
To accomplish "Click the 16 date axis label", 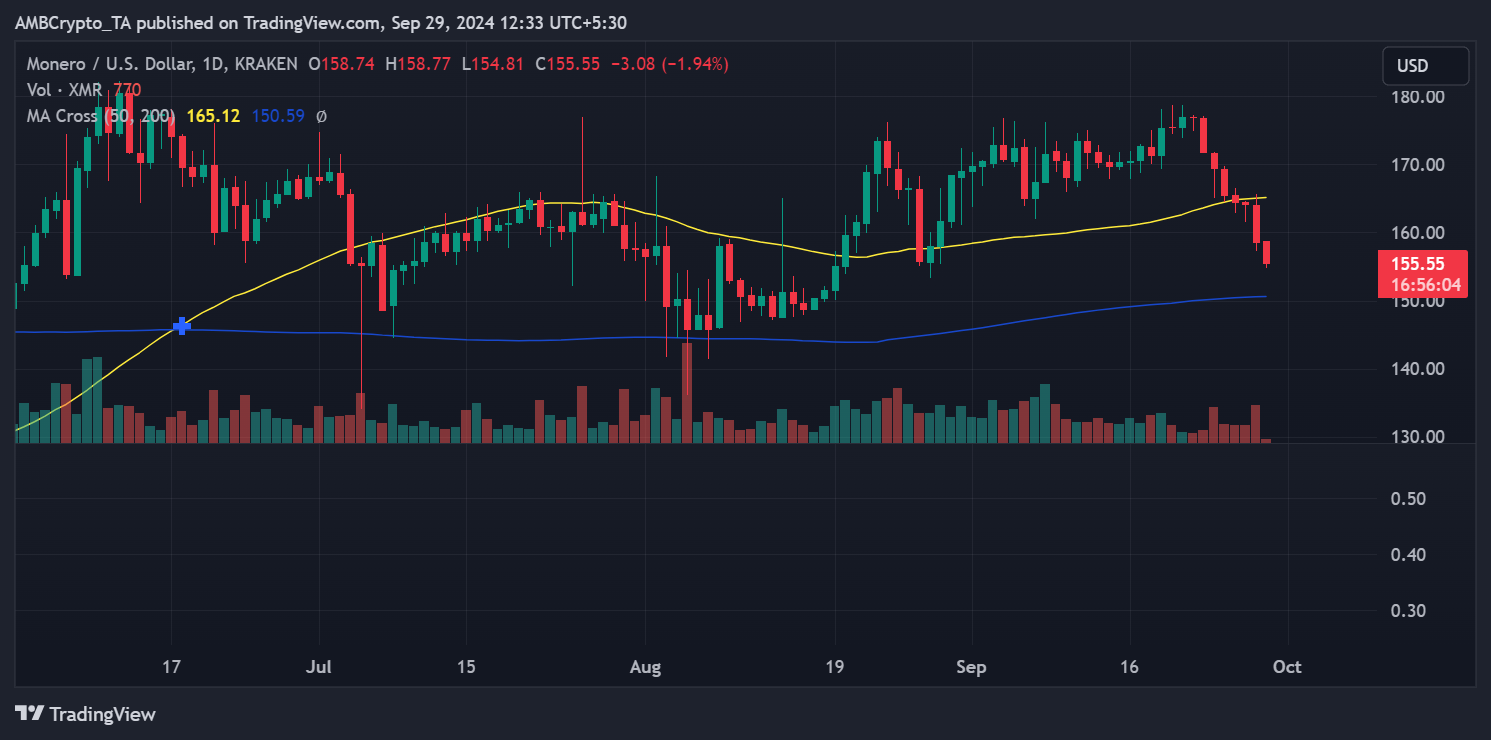I will (x=1129, y=667).
